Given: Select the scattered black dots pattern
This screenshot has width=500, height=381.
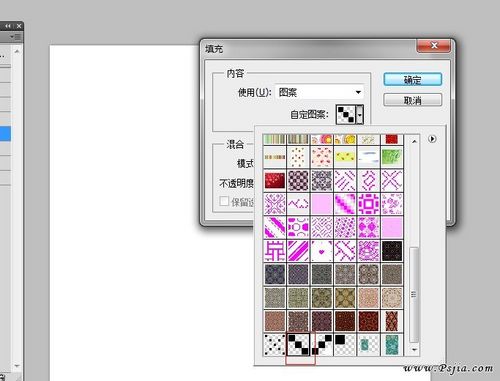Looking at the screenshot, I should [x=275, y=345].
